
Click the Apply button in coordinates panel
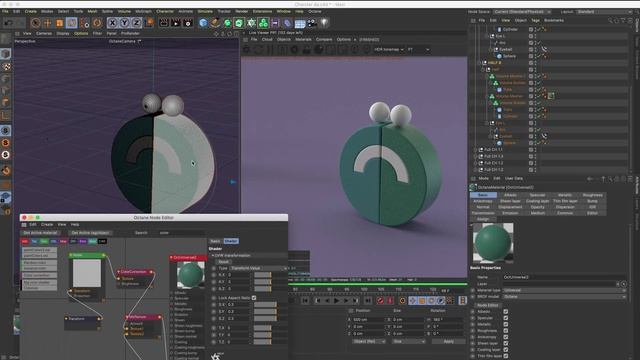click(x=448, y=341)
